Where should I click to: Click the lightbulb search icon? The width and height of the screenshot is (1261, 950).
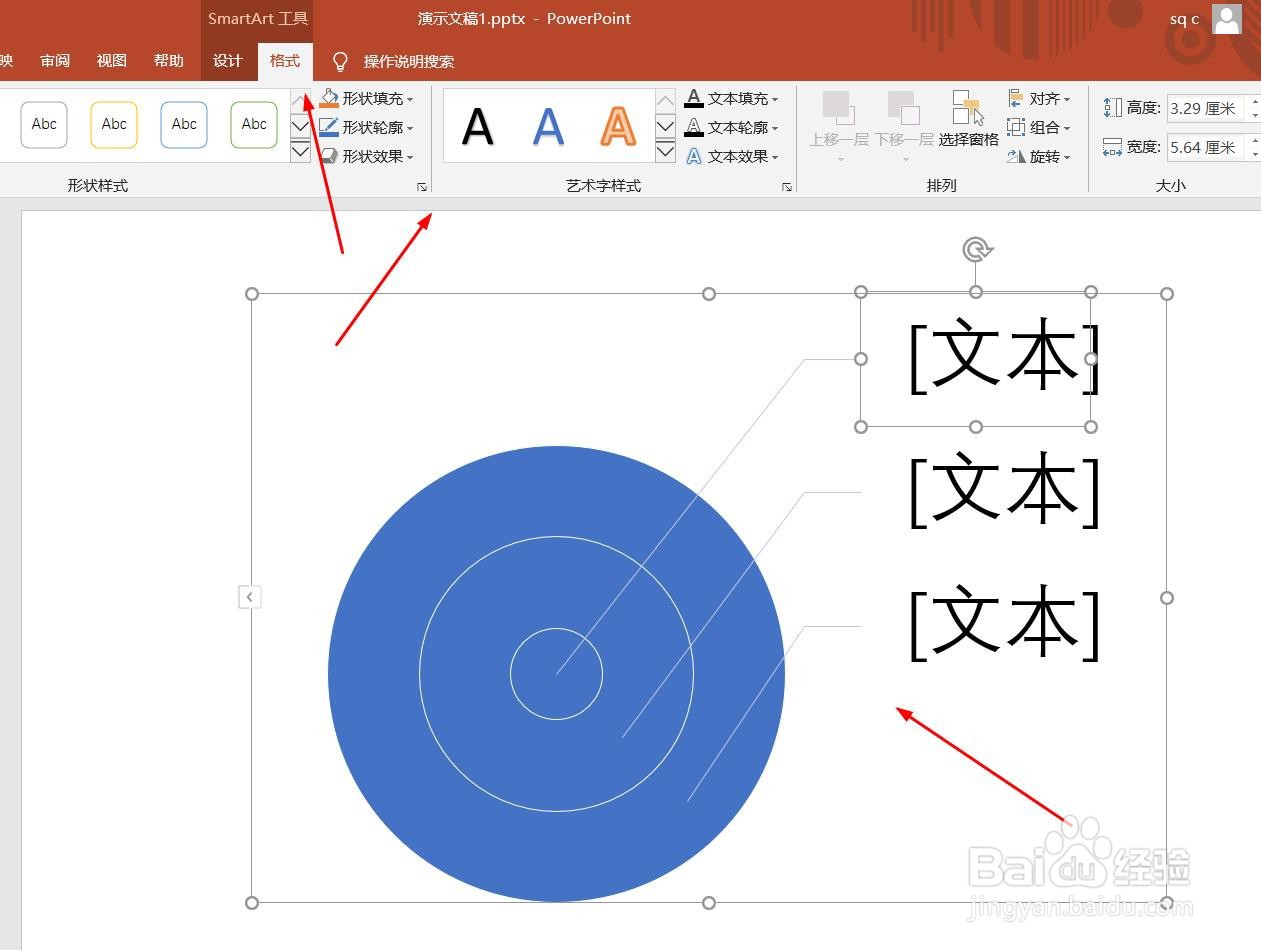[x=340, y=62]
